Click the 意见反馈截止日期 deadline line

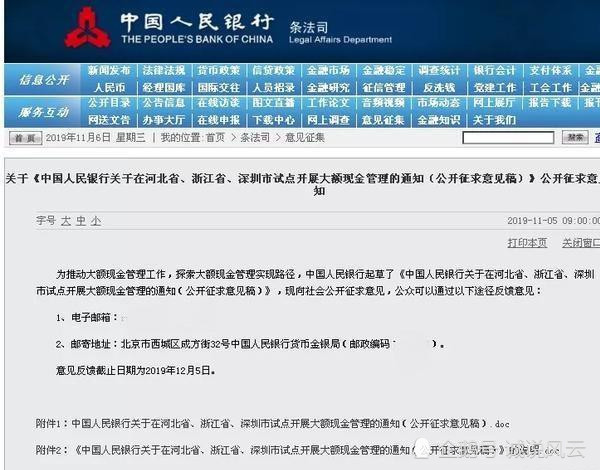(x=135, y=370)
